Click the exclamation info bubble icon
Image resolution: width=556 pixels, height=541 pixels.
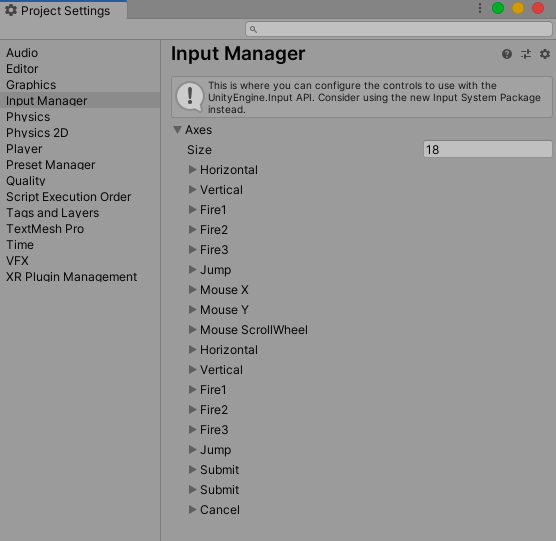[x=190, y=97]
